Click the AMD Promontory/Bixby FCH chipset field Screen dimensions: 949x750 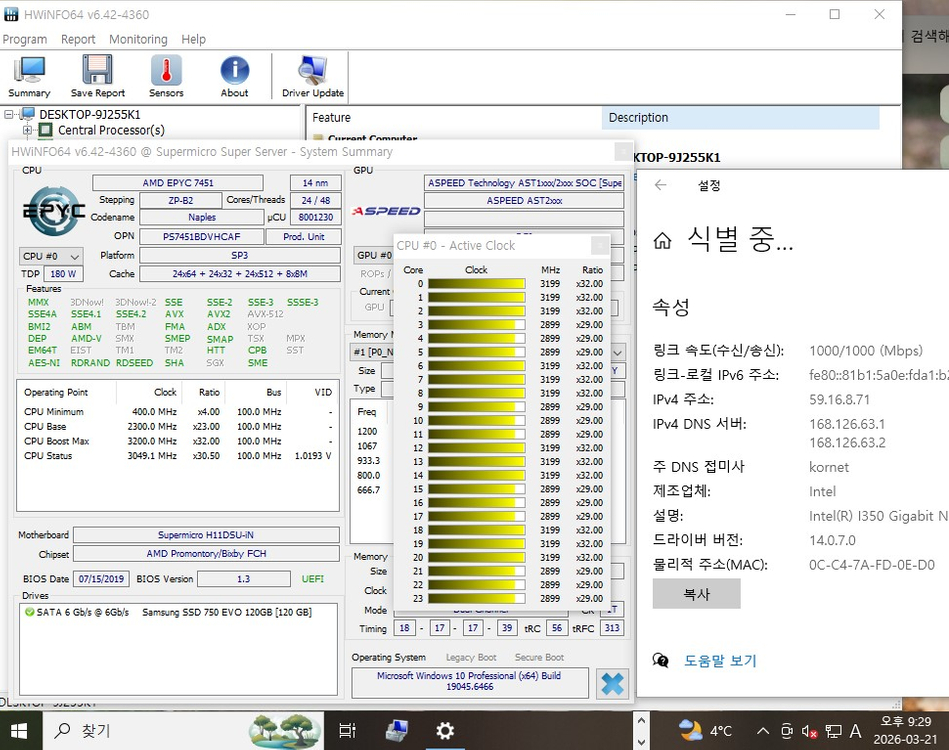point(206,554)
